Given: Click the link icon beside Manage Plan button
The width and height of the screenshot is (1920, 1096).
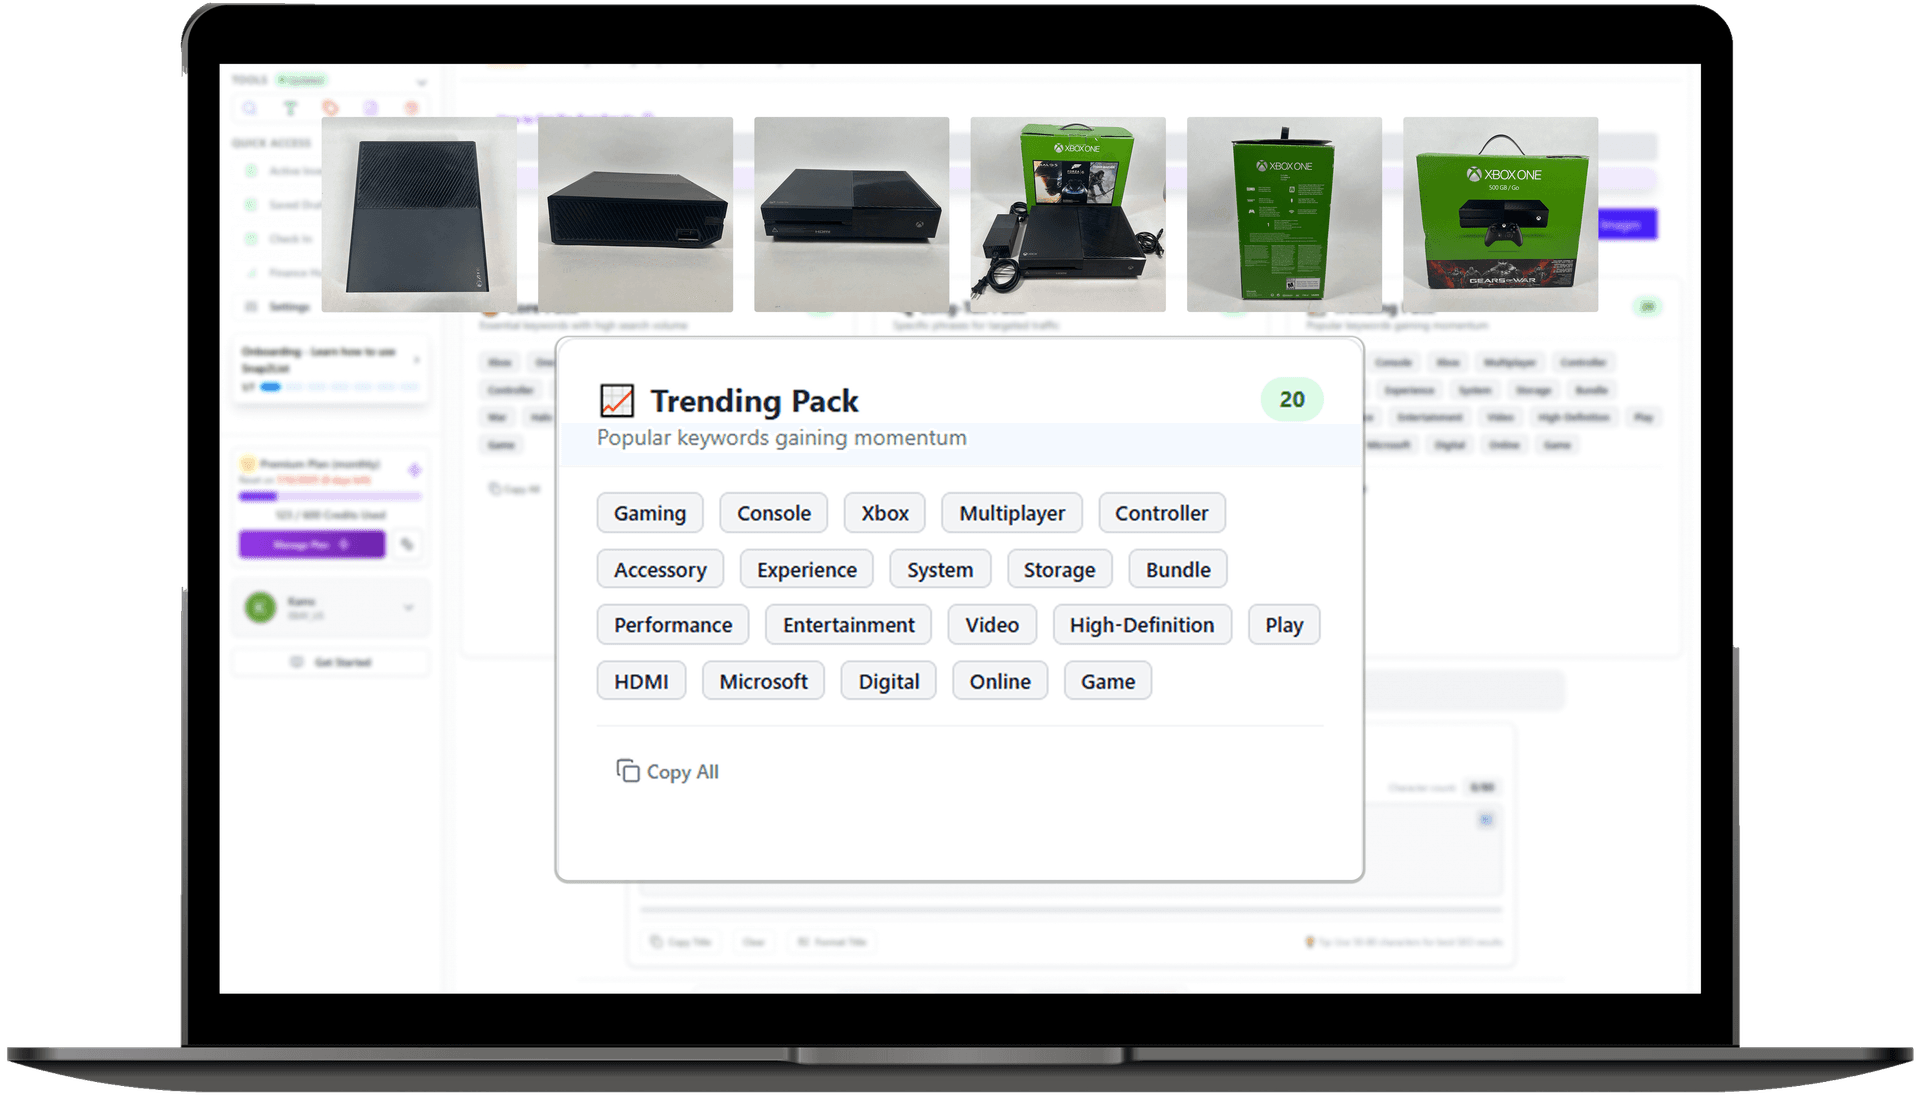Looking at the screenshot, I should click(407, 544).
